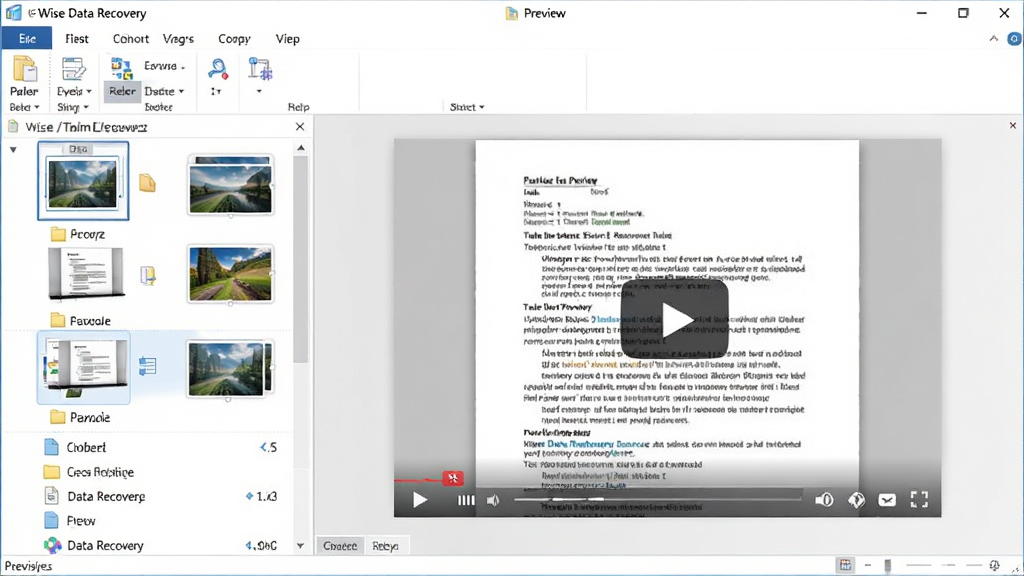Collapse the tree arrow beside first thumbnail

coord(13,150)
